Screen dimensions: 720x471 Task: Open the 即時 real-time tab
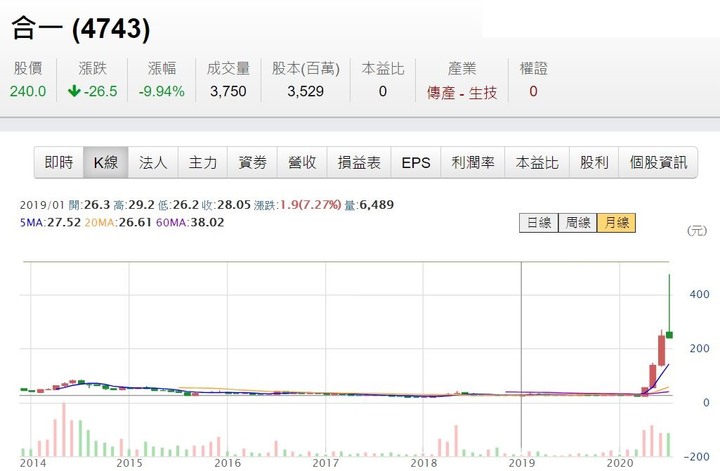(59, 163)
